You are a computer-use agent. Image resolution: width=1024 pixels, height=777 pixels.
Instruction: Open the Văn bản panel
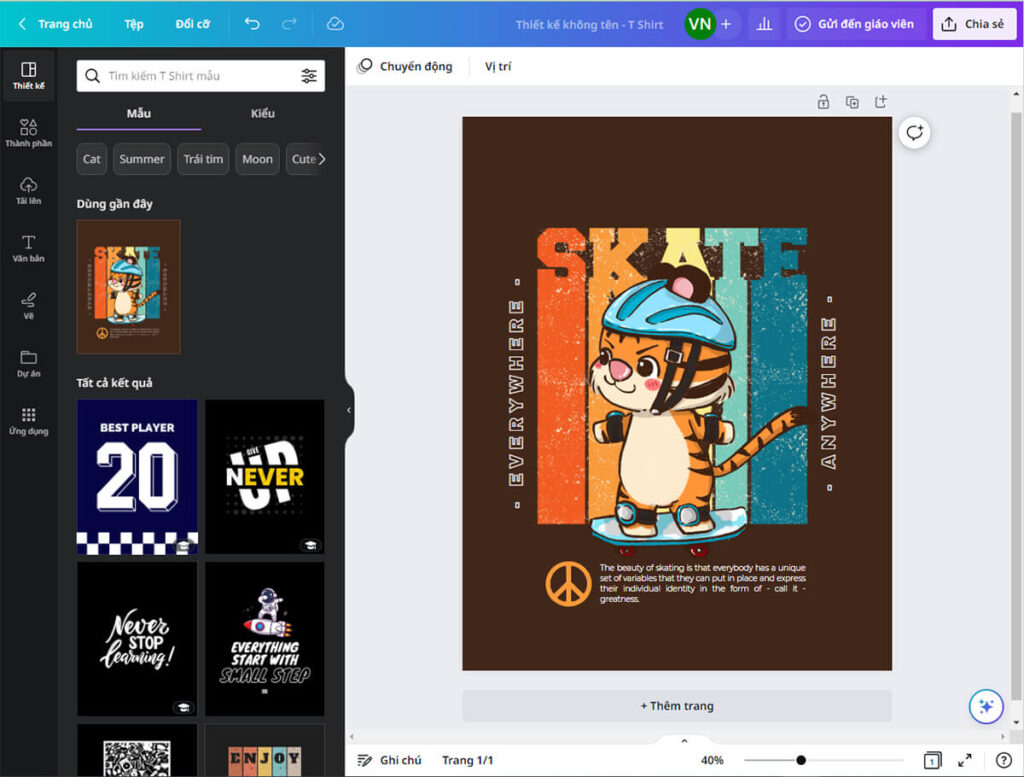click(28, 247)
